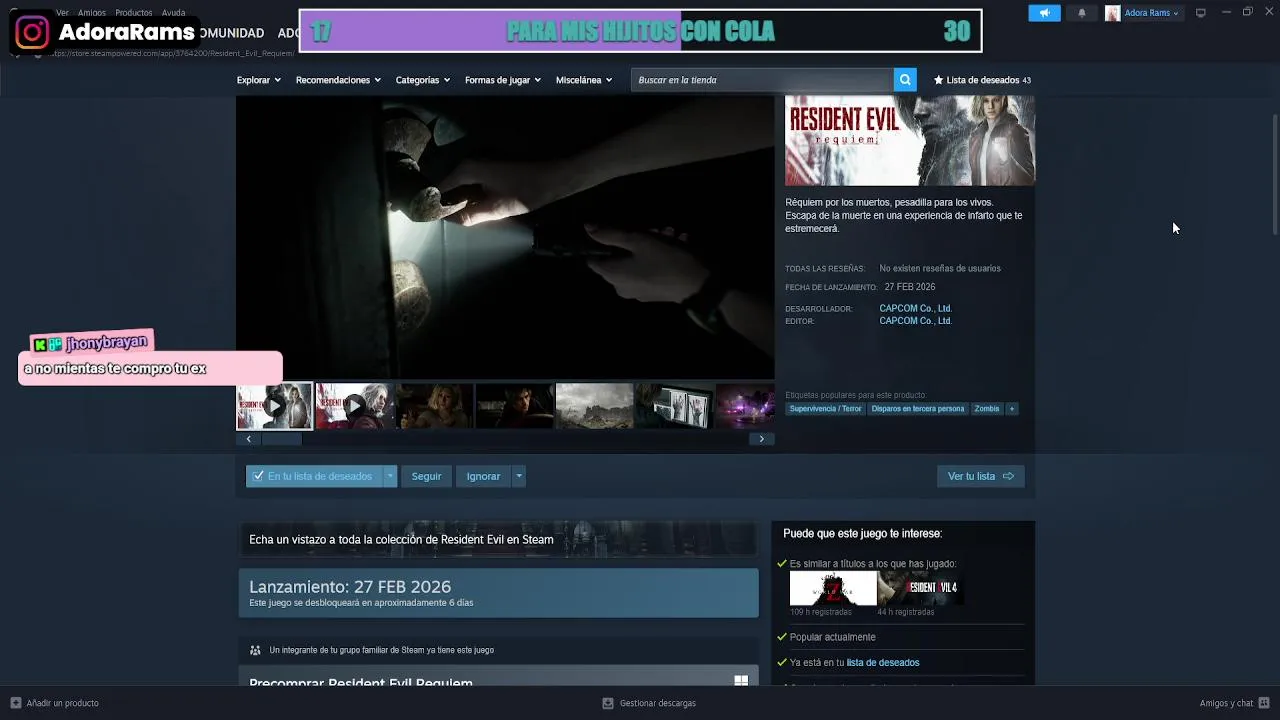Expand the Ignorar options arrow
This screenshot has height=720, width=1280.
tap(518, 476)
